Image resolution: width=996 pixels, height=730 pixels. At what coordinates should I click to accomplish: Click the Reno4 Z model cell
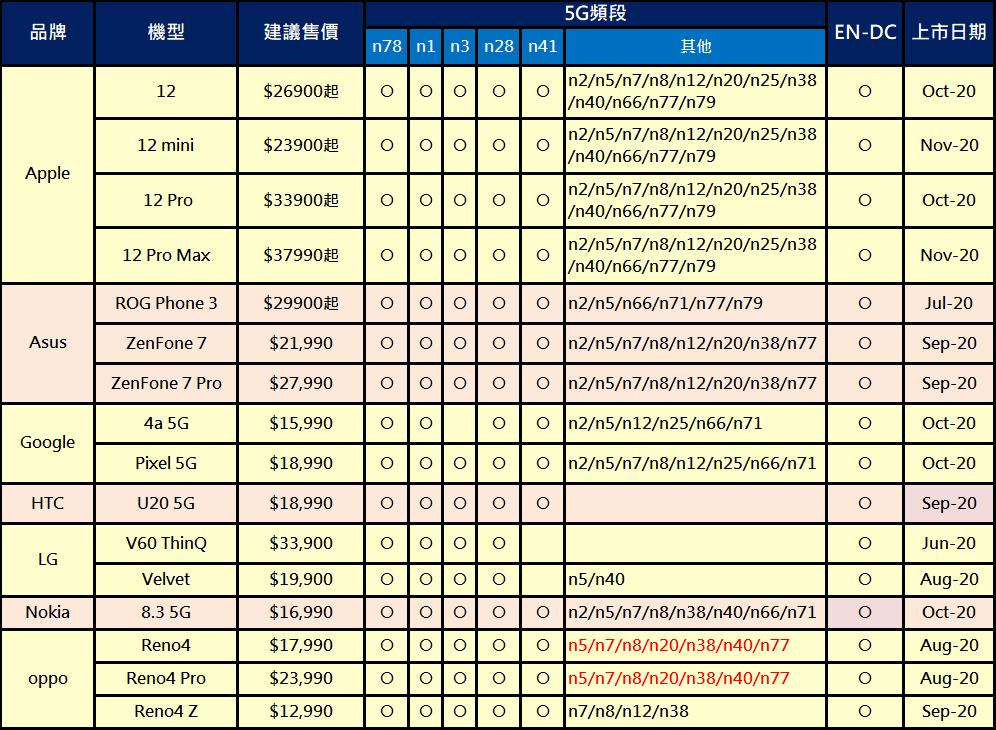166,712
